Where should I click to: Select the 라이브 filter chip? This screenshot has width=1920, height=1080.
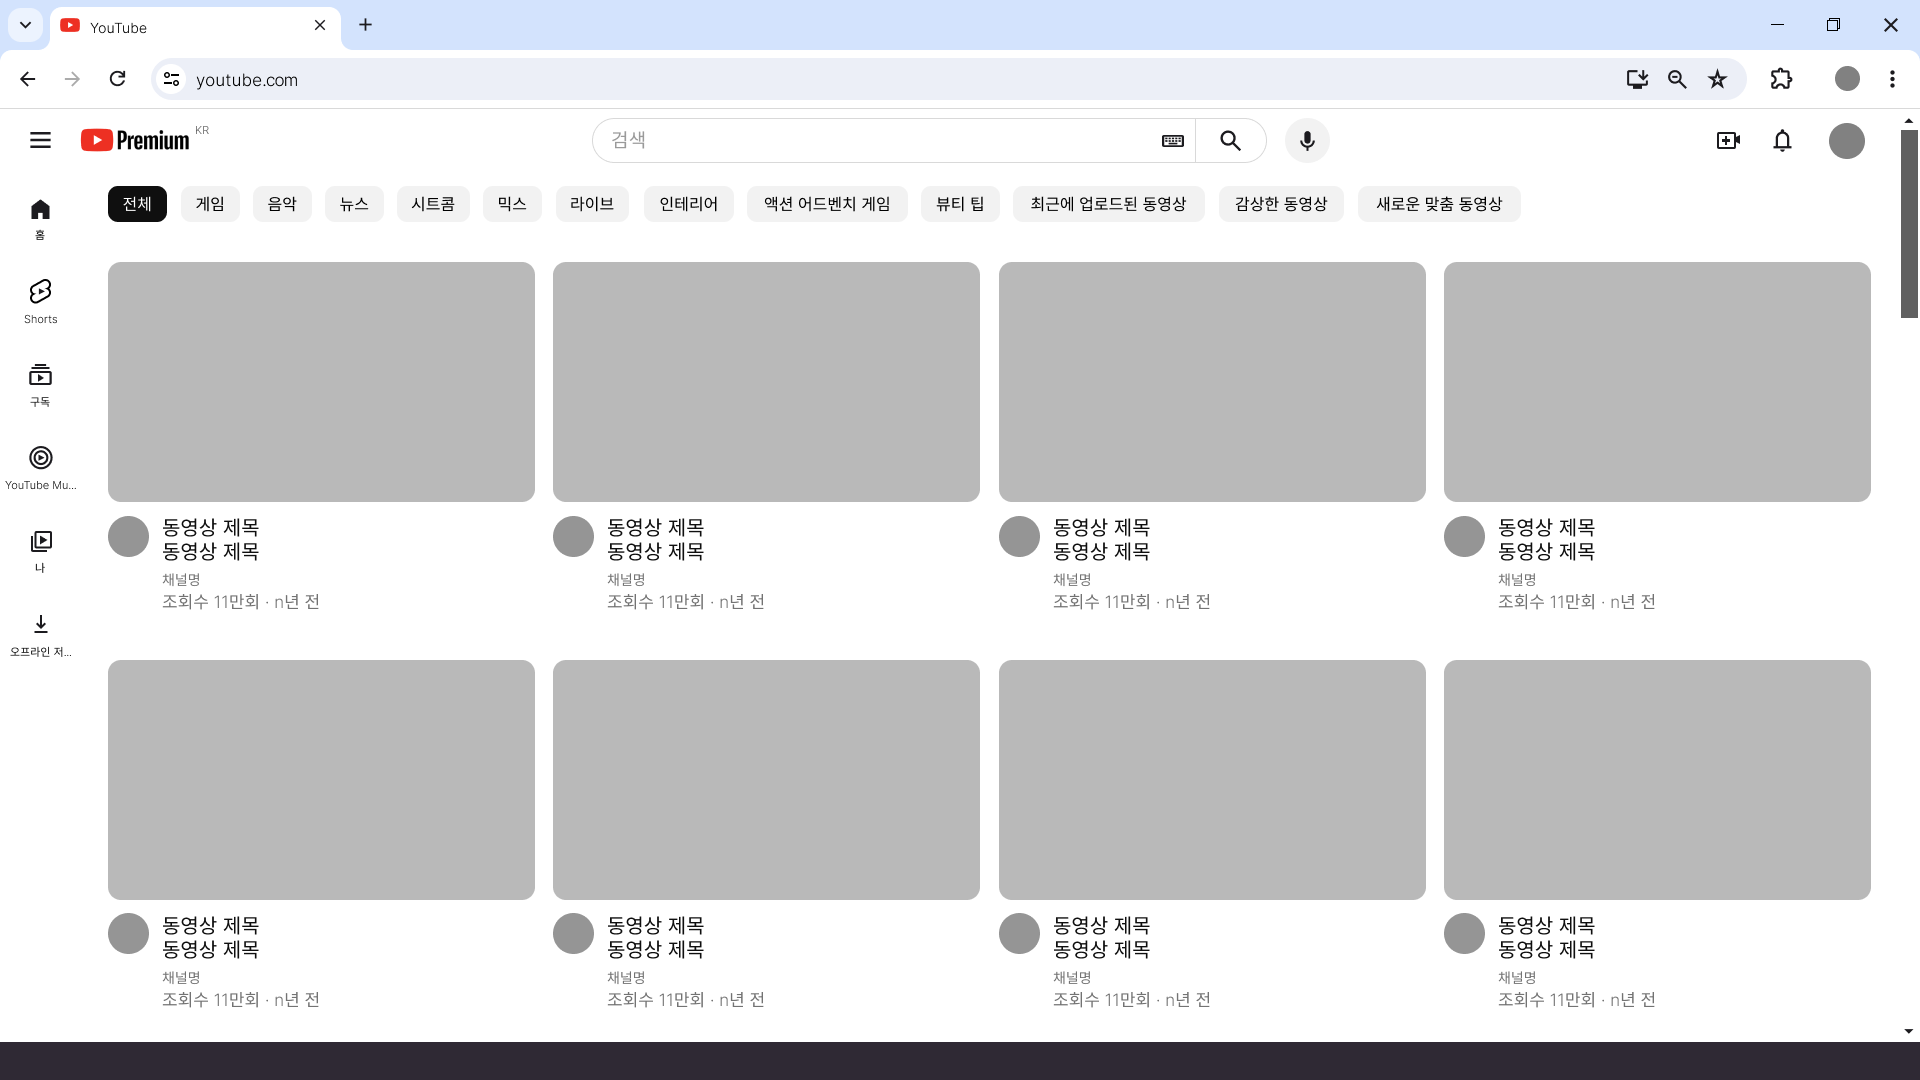coord(592,204)
